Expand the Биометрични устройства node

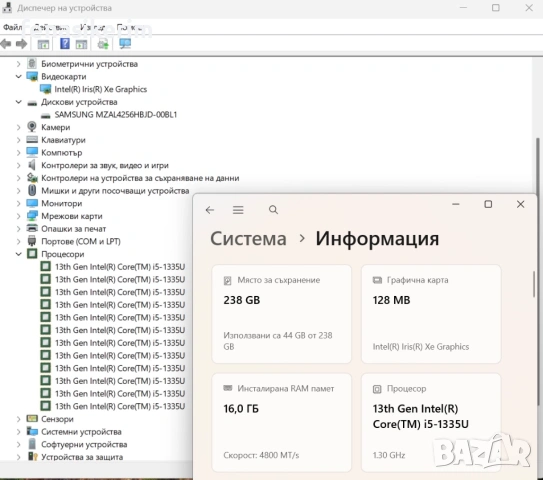18,64
